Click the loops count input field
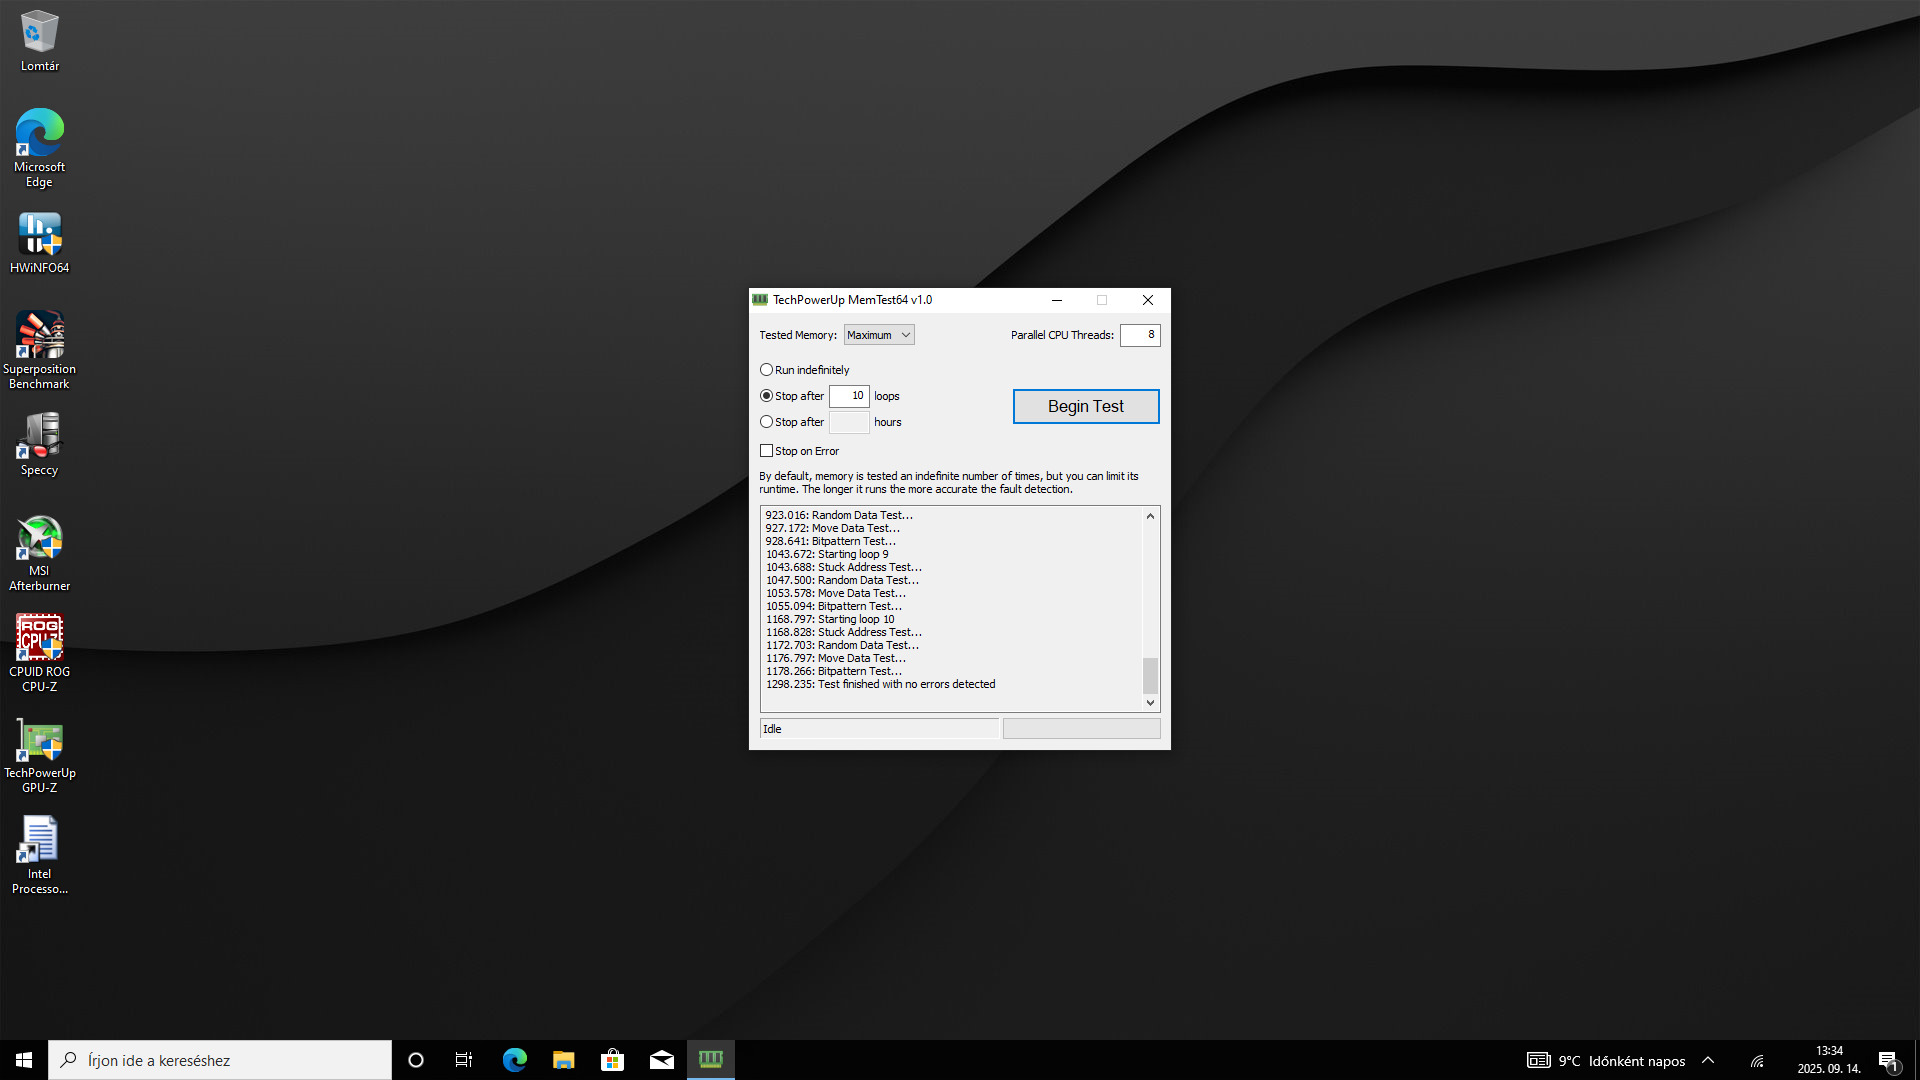 pyautogui.click(x=849, y=396)
